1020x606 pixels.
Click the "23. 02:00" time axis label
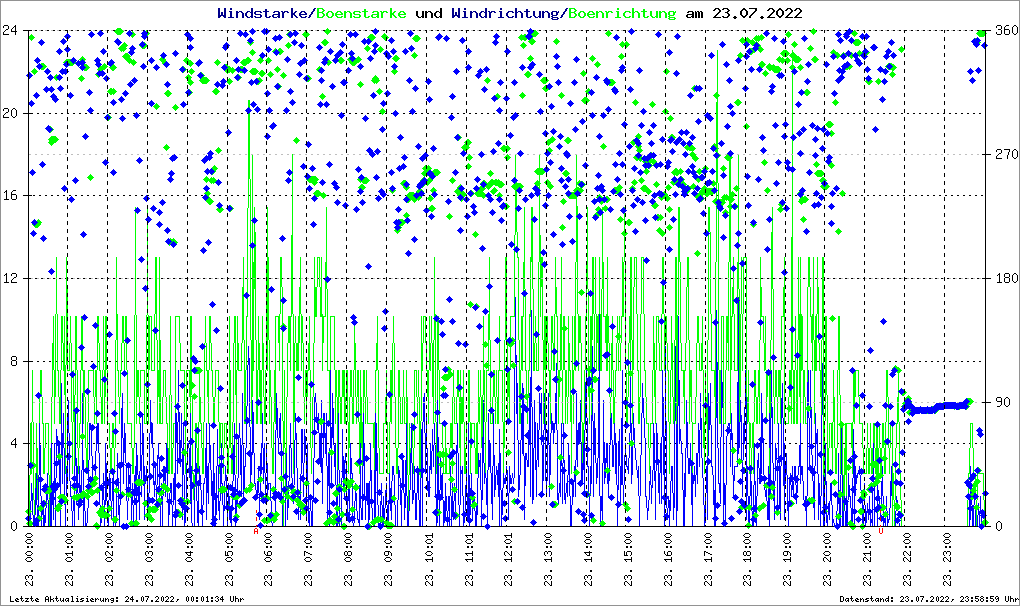click(109, 559)
